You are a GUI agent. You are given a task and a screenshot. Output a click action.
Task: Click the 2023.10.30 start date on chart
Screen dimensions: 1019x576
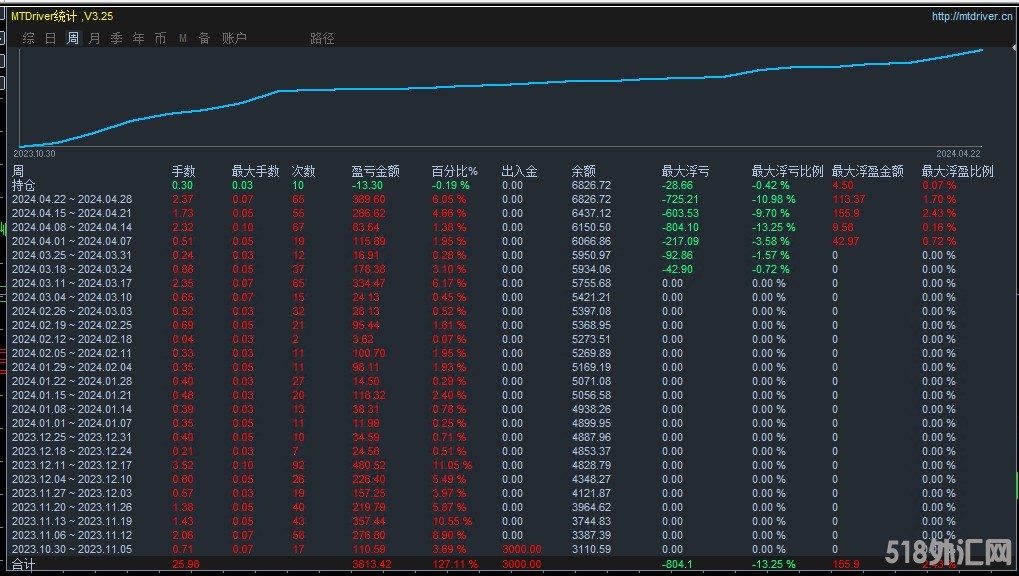point(35,153)
